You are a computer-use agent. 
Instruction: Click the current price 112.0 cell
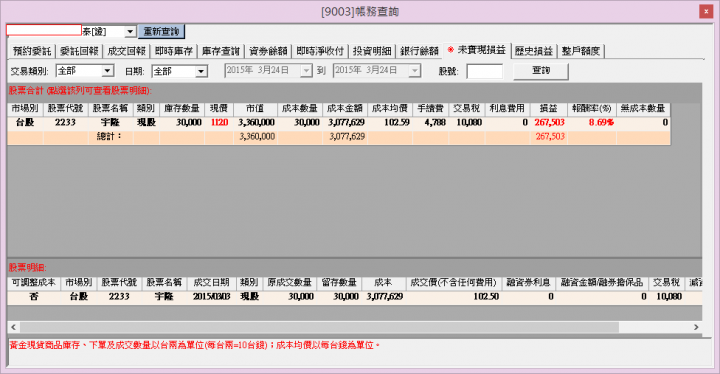[x=219, y=122]
